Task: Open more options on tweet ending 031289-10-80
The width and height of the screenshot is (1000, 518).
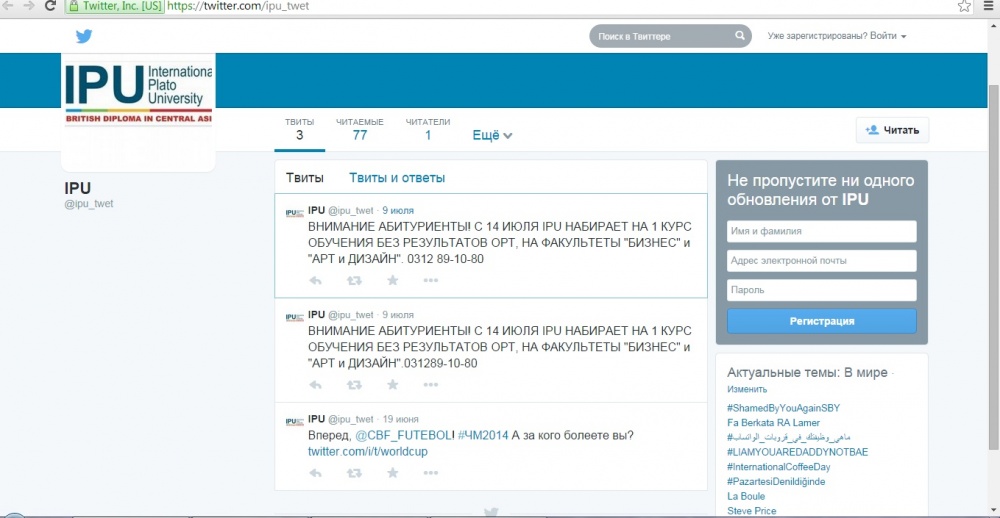Action: click(431, 385)
